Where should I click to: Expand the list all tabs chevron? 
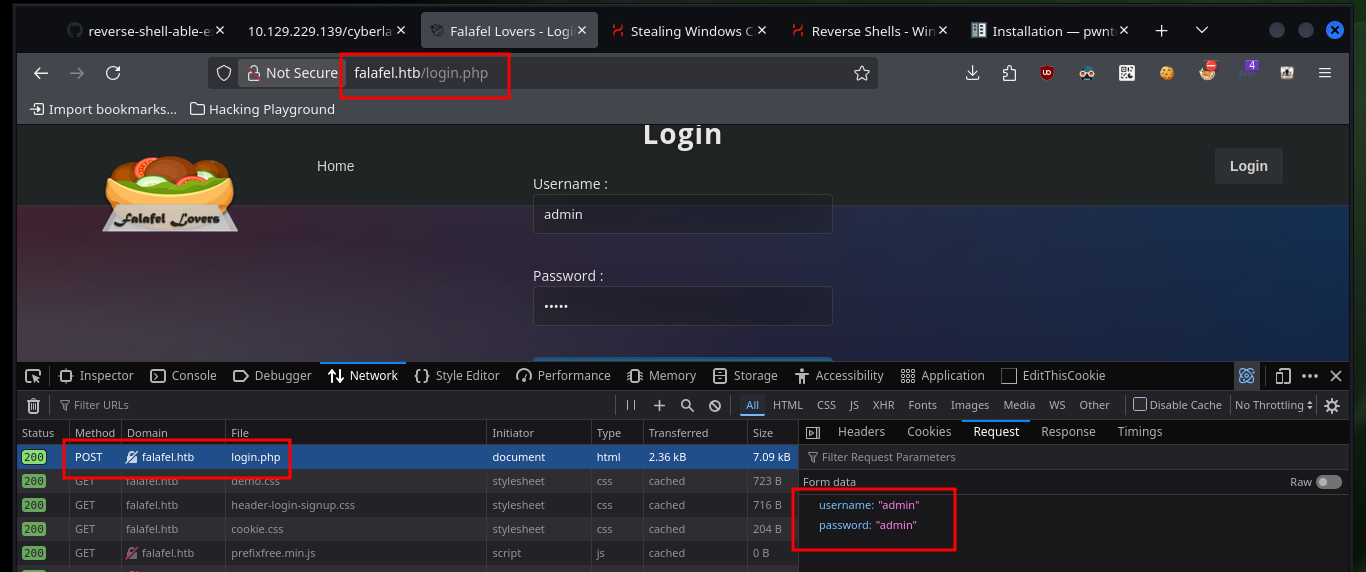(1202, 31)
